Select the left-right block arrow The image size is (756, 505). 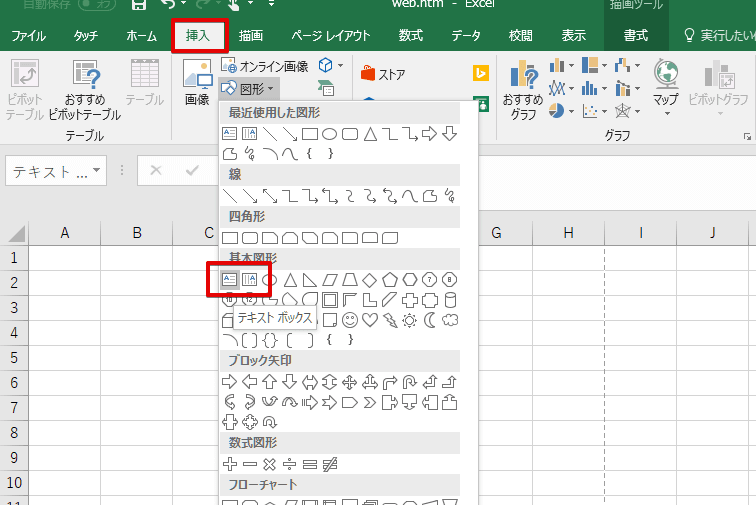(310, 382)
